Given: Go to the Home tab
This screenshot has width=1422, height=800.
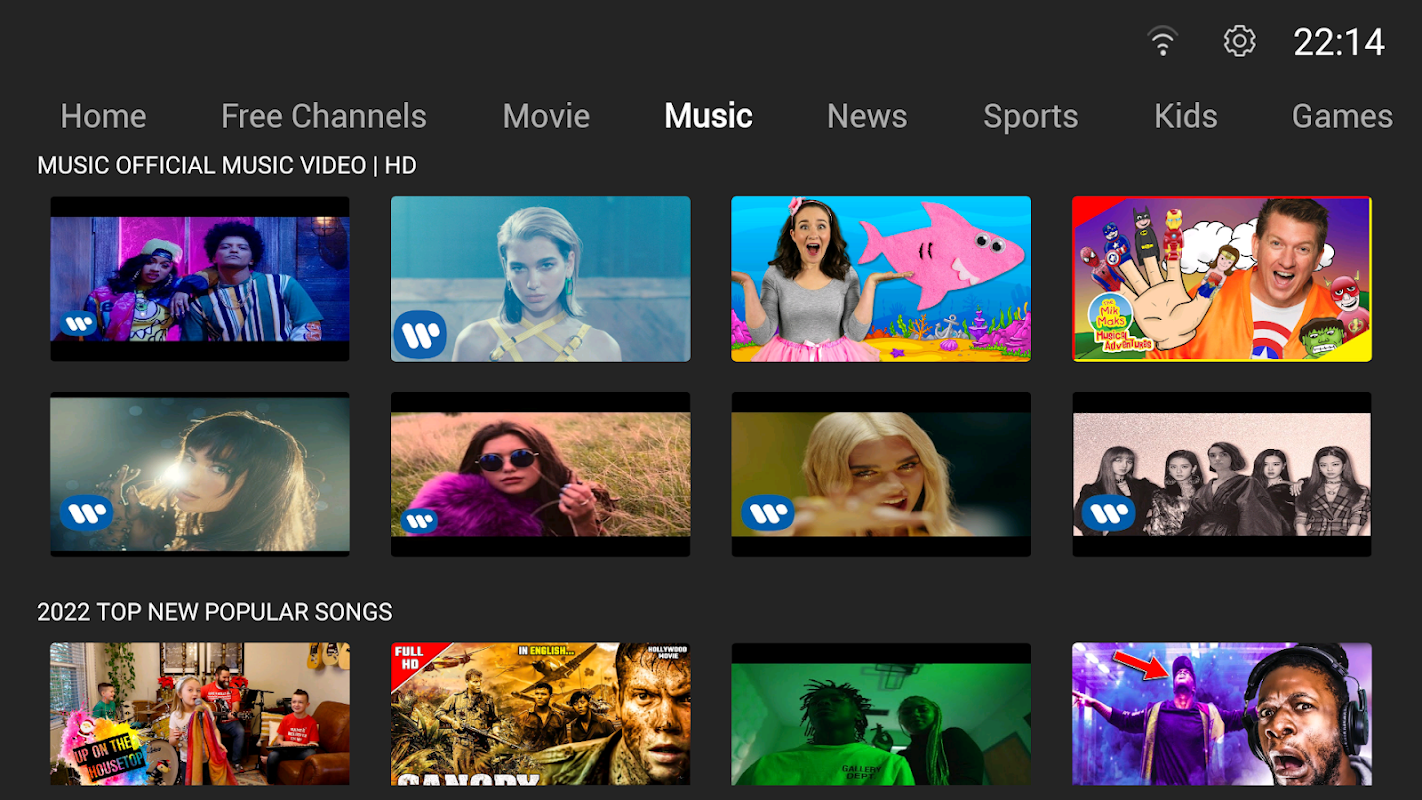Looking at the screenshot, I should 103,116.
